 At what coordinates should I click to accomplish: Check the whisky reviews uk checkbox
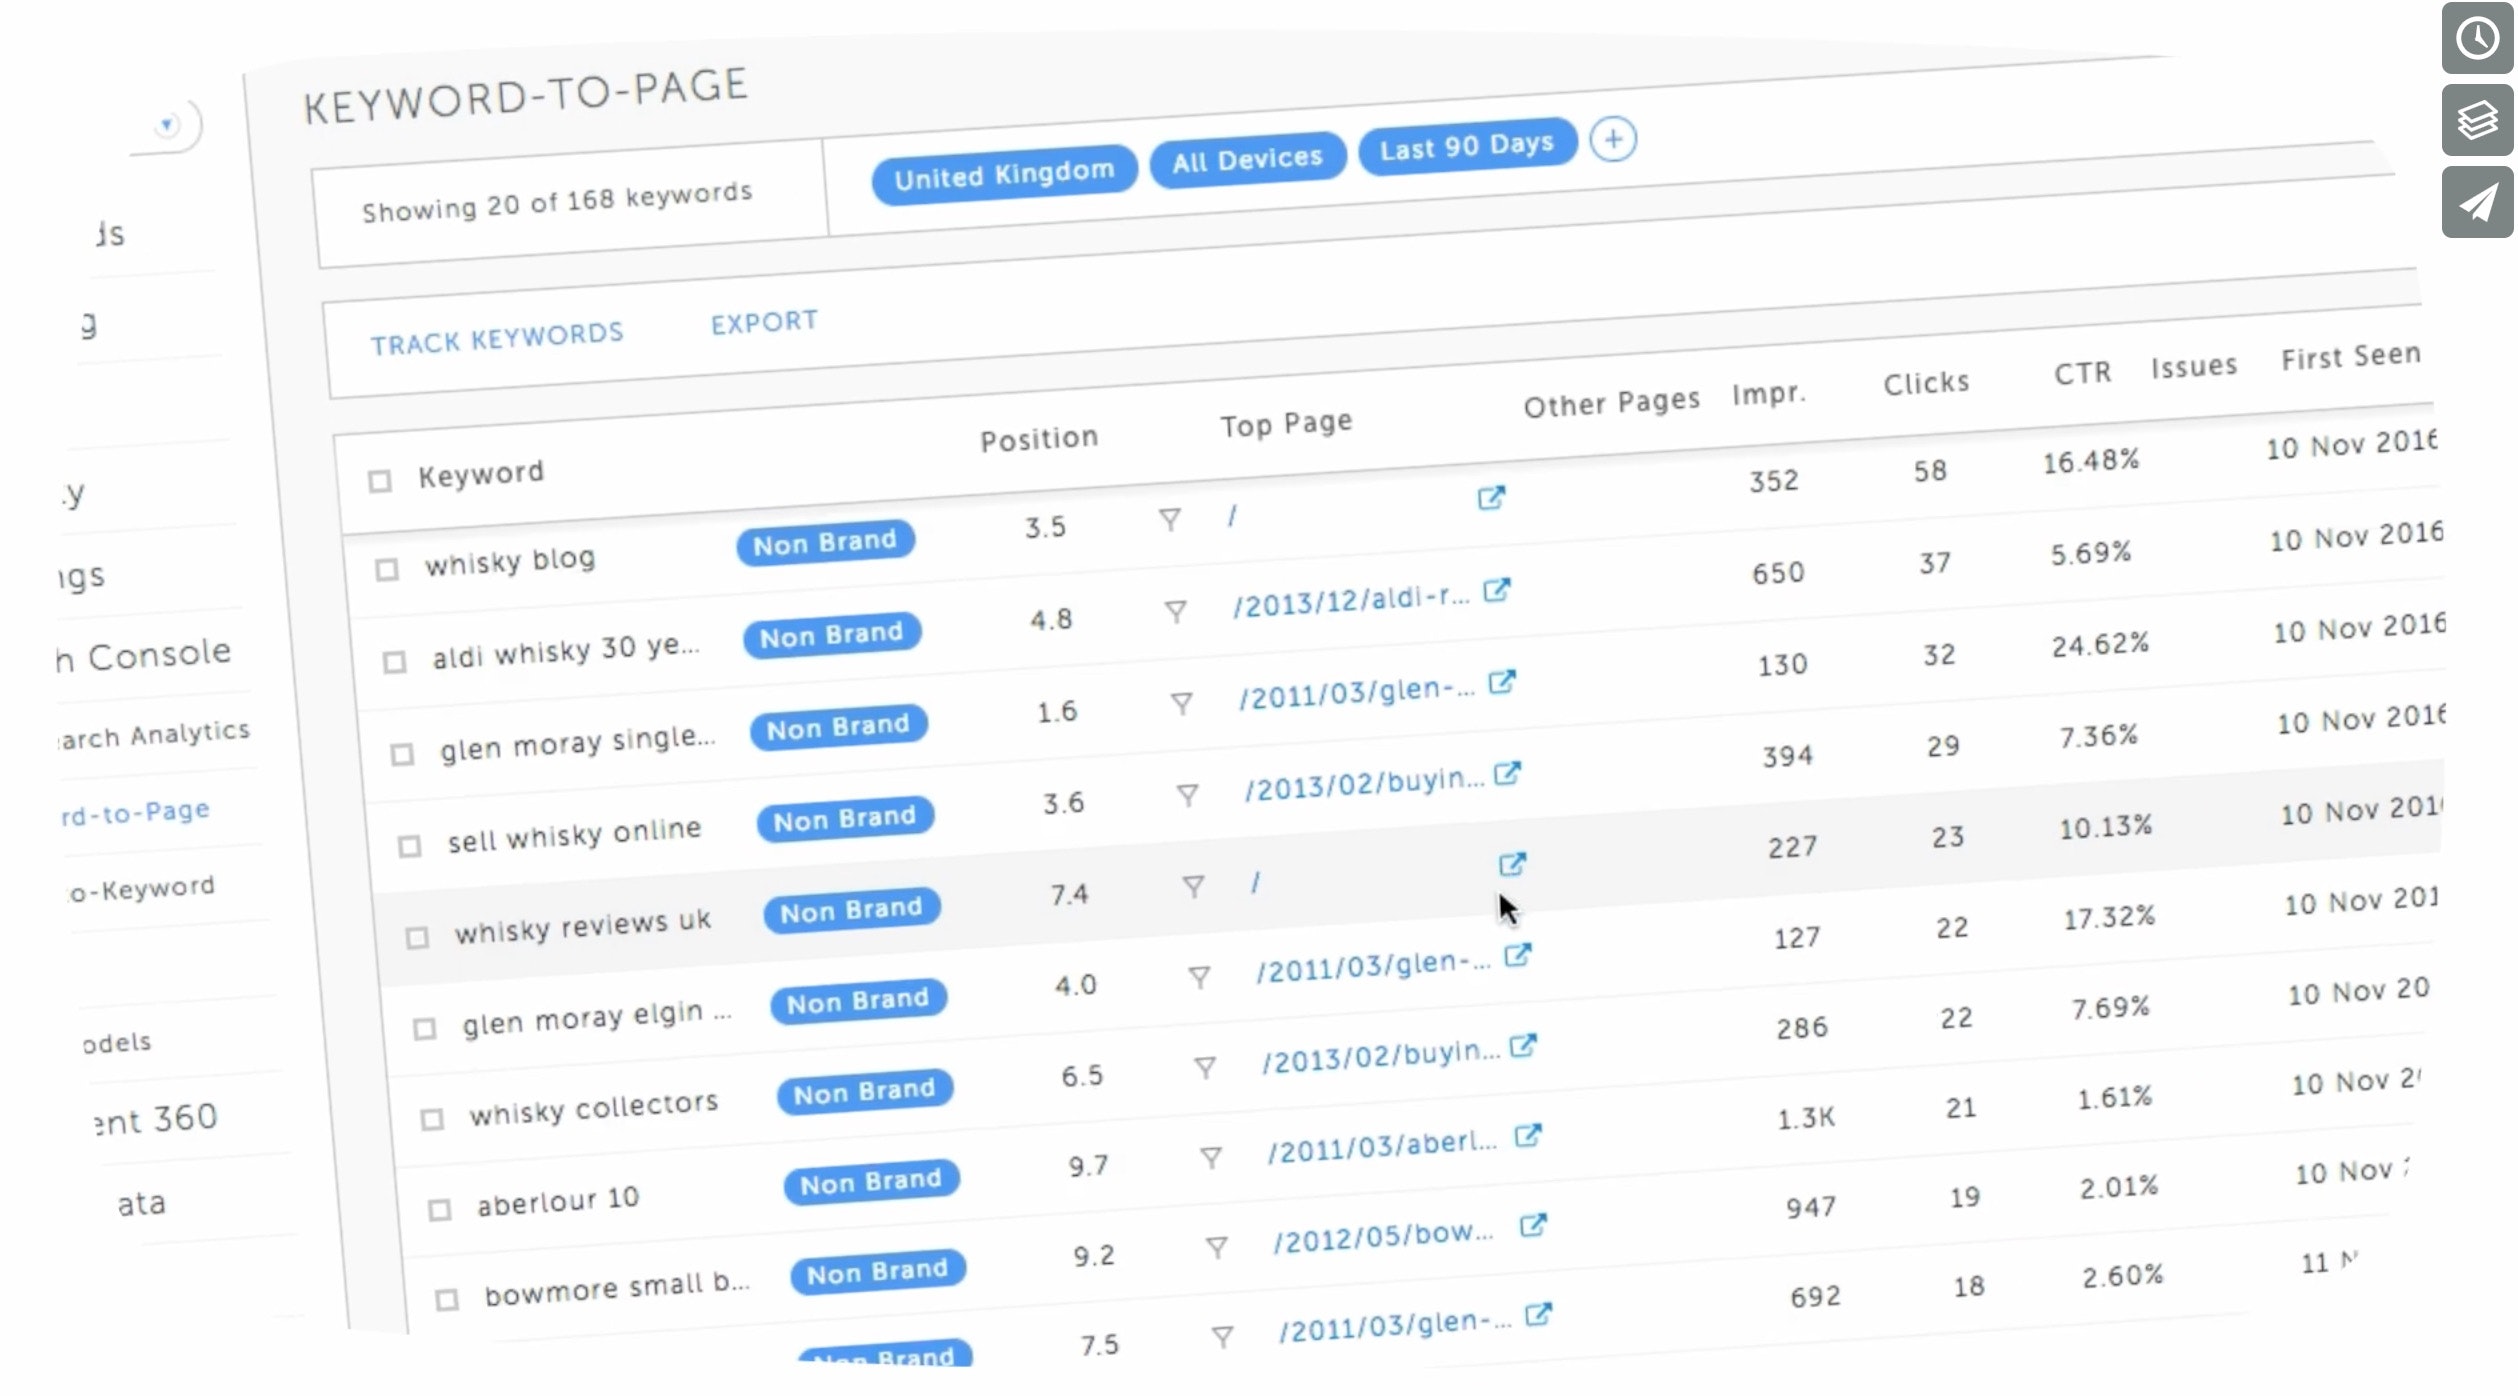417,938
